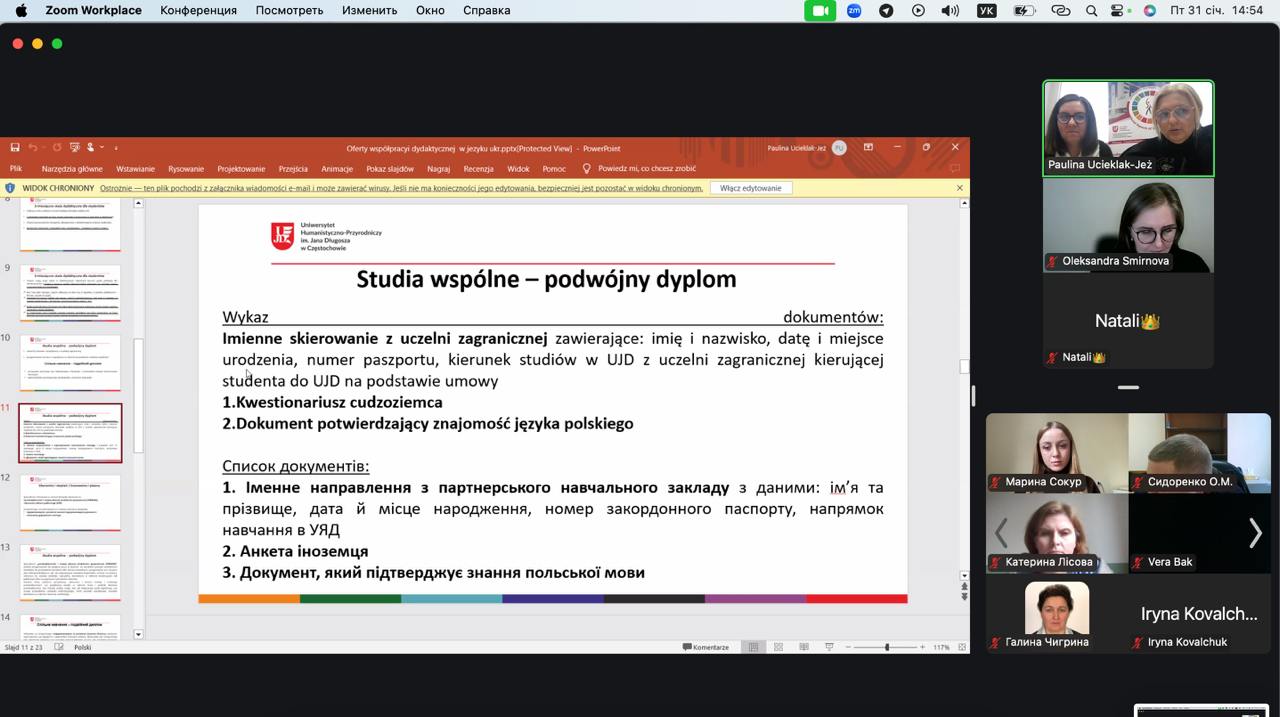
Task: Open the Pomoc ribbon tab
Action: pyautogui.click(x=554, y=169)
